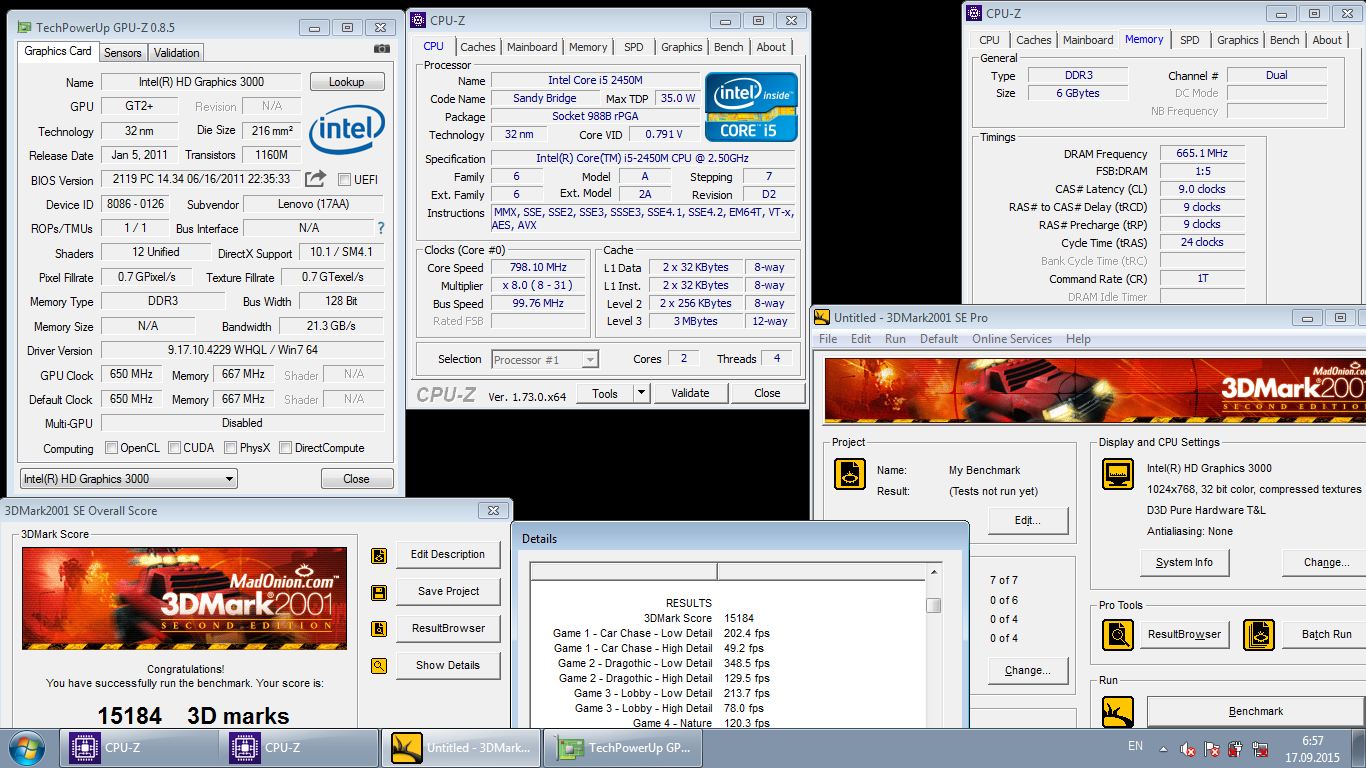The height and width of the screenshot is (768, 1366).
Task: Click the floppy disk icon beside Save Project
Action: (379, 592)
